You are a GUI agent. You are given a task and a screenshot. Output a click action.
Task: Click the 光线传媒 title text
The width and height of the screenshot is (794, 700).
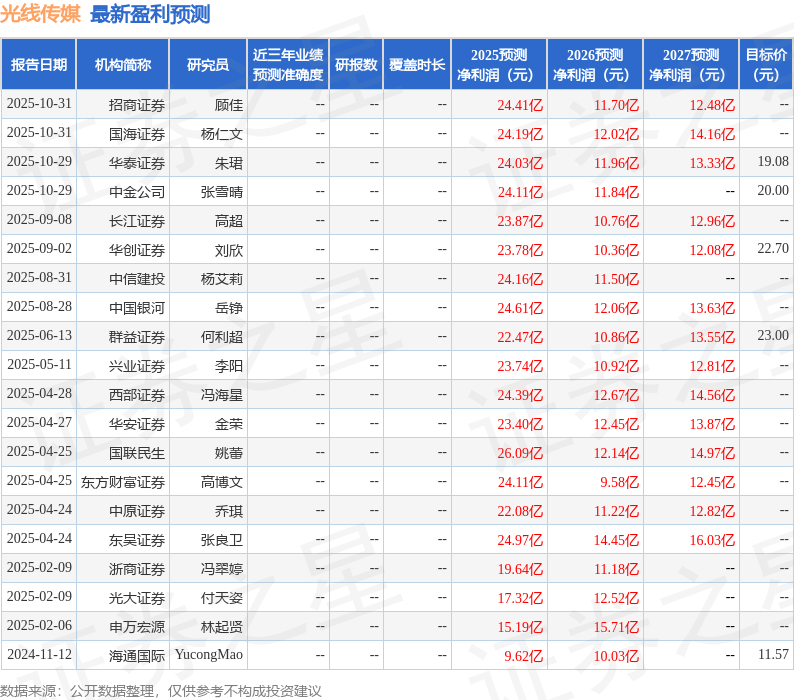[41, 14]
